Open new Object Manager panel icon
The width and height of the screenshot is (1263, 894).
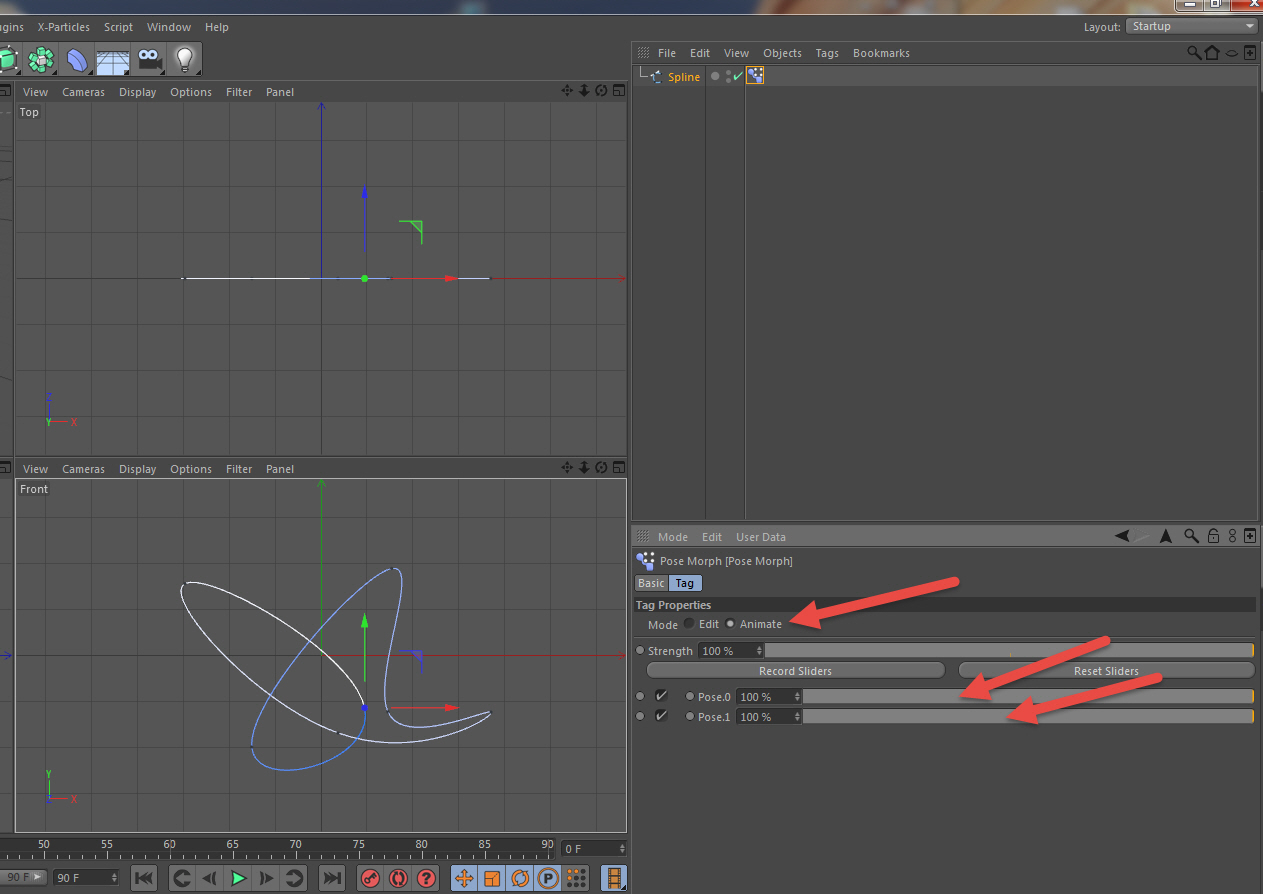point(1250,53)
